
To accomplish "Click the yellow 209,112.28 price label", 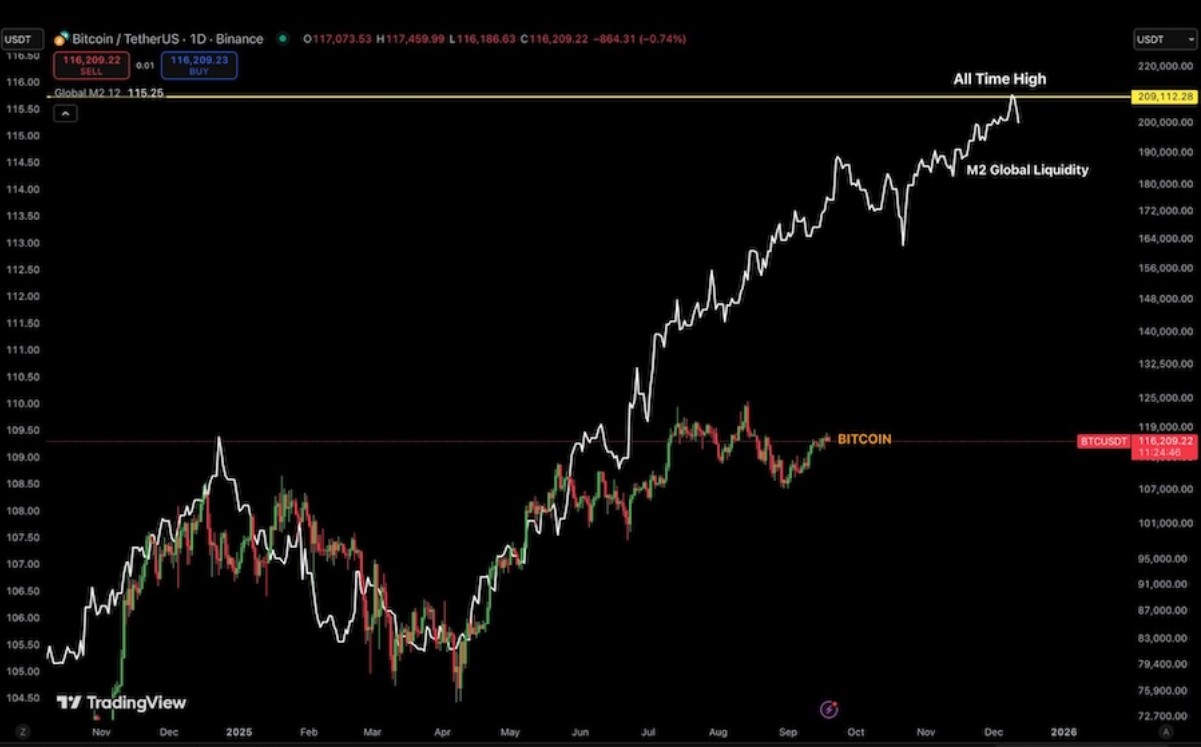I will pos(1163,96).
